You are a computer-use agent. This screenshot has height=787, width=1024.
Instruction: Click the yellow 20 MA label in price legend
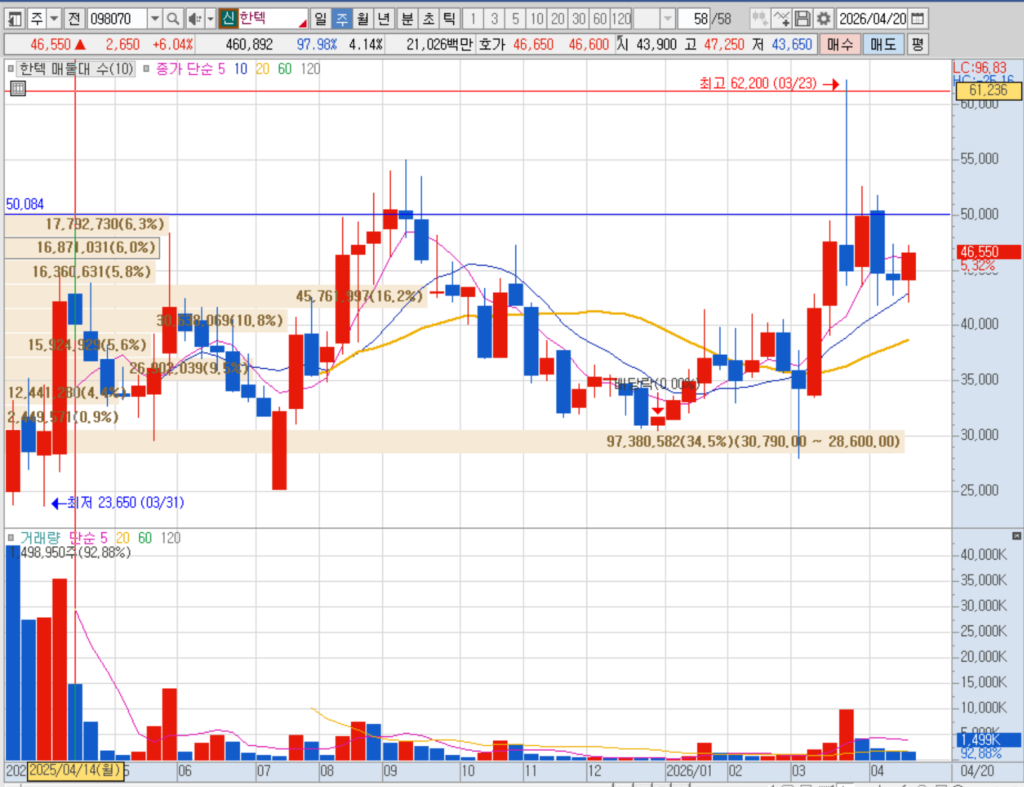pyautogui.click(x=263, y=69)
